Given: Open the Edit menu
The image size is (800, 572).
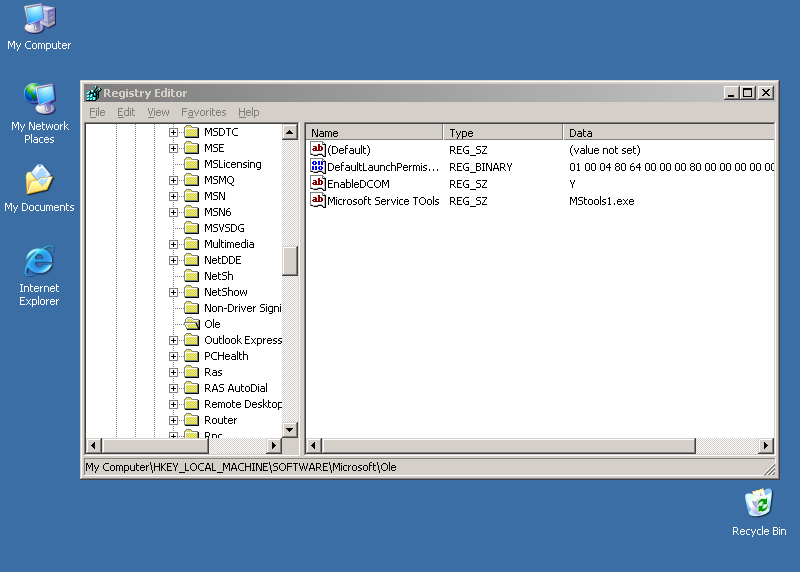Looking at the screenshot, I should [126, 112].
